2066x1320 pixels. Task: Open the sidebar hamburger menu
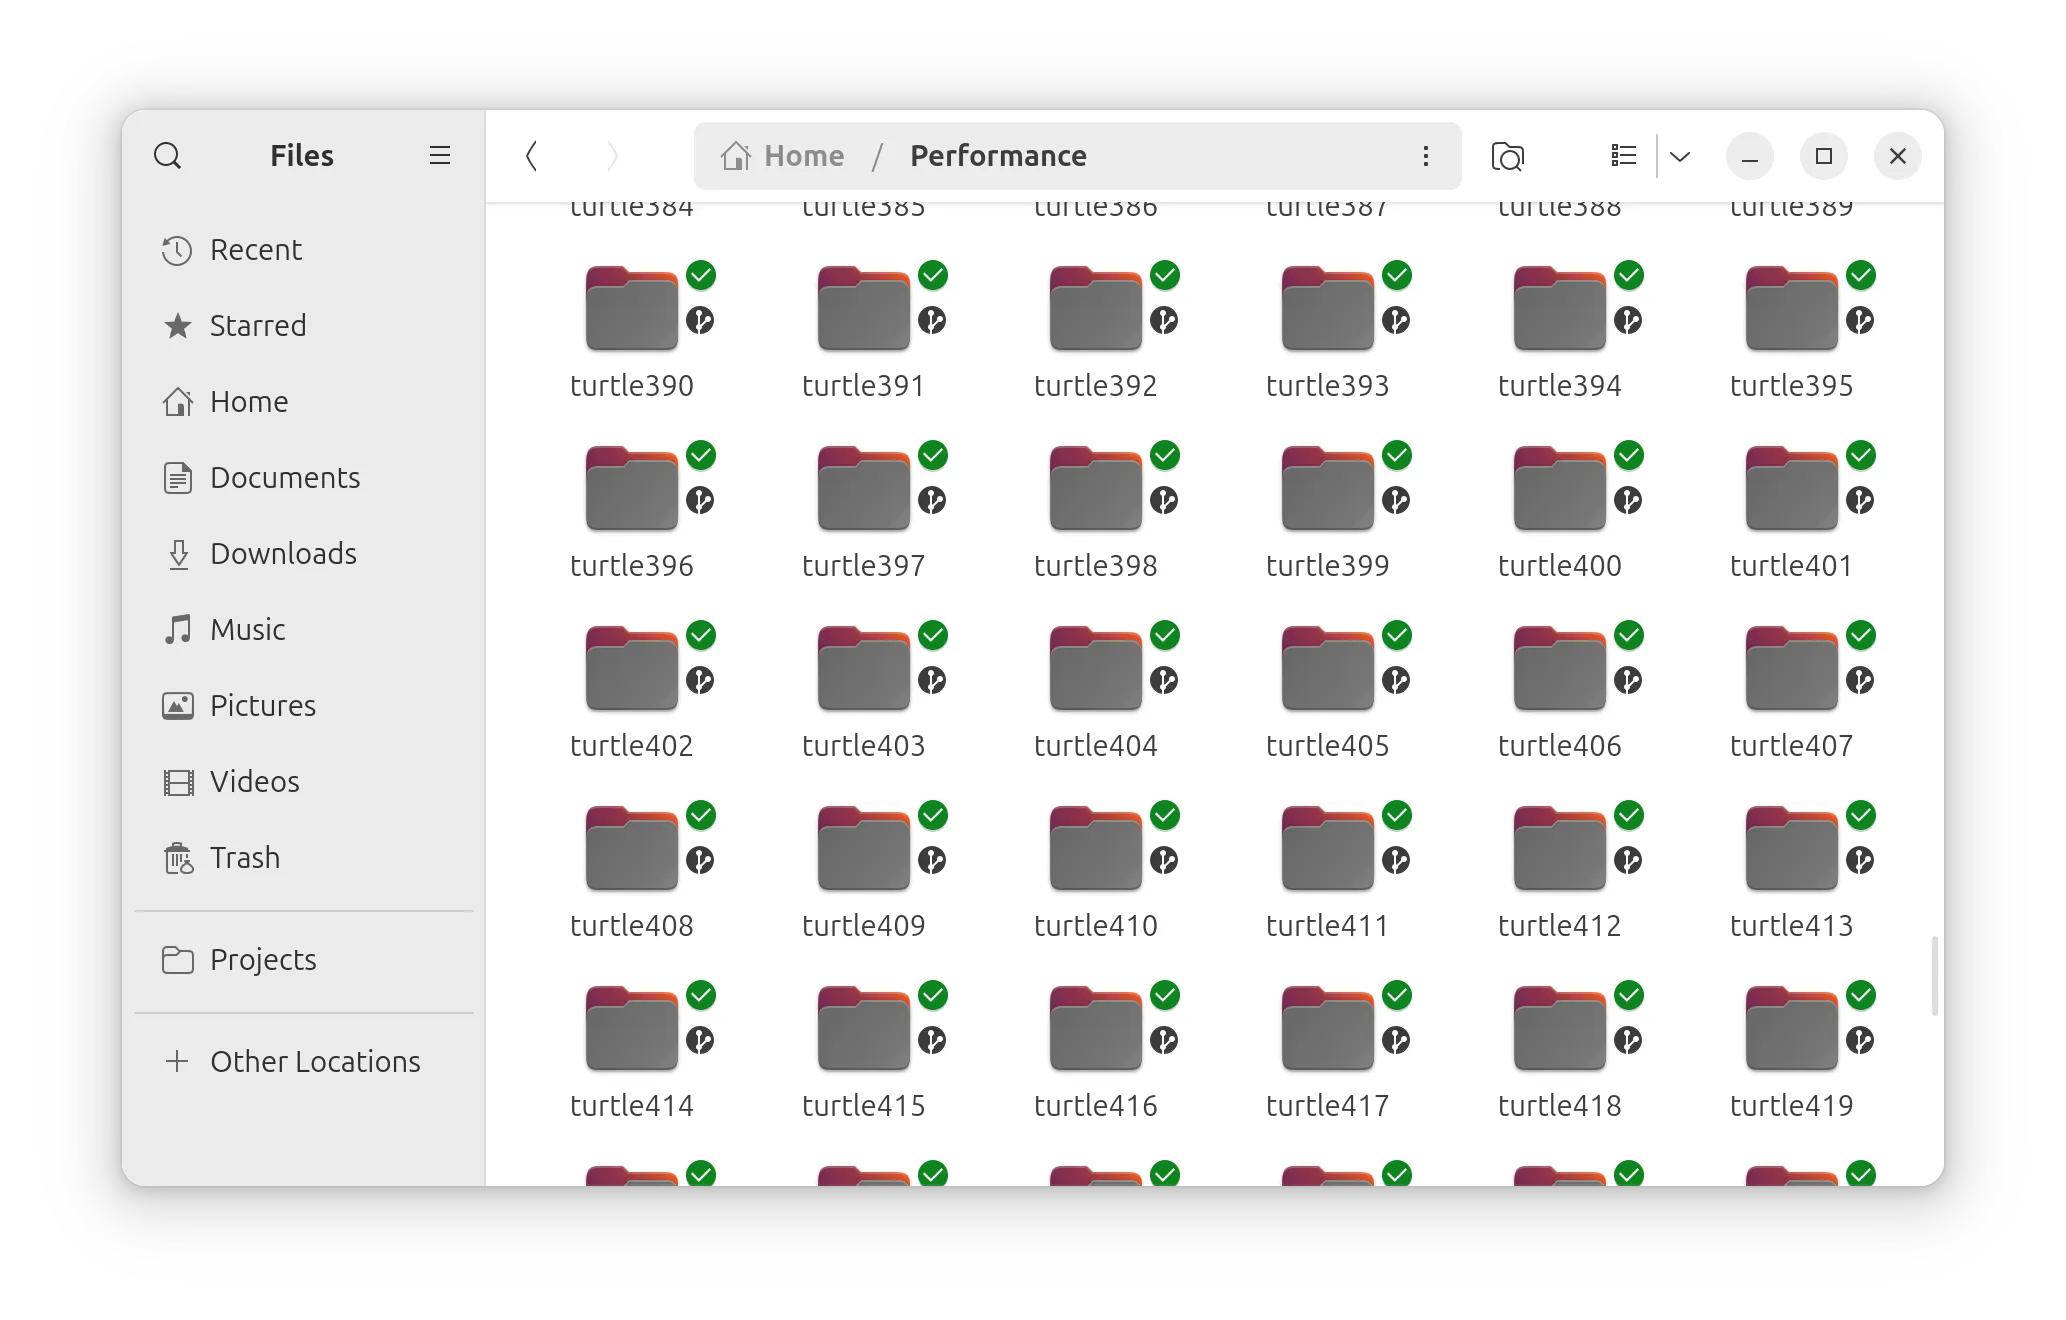tap(439, 156)
